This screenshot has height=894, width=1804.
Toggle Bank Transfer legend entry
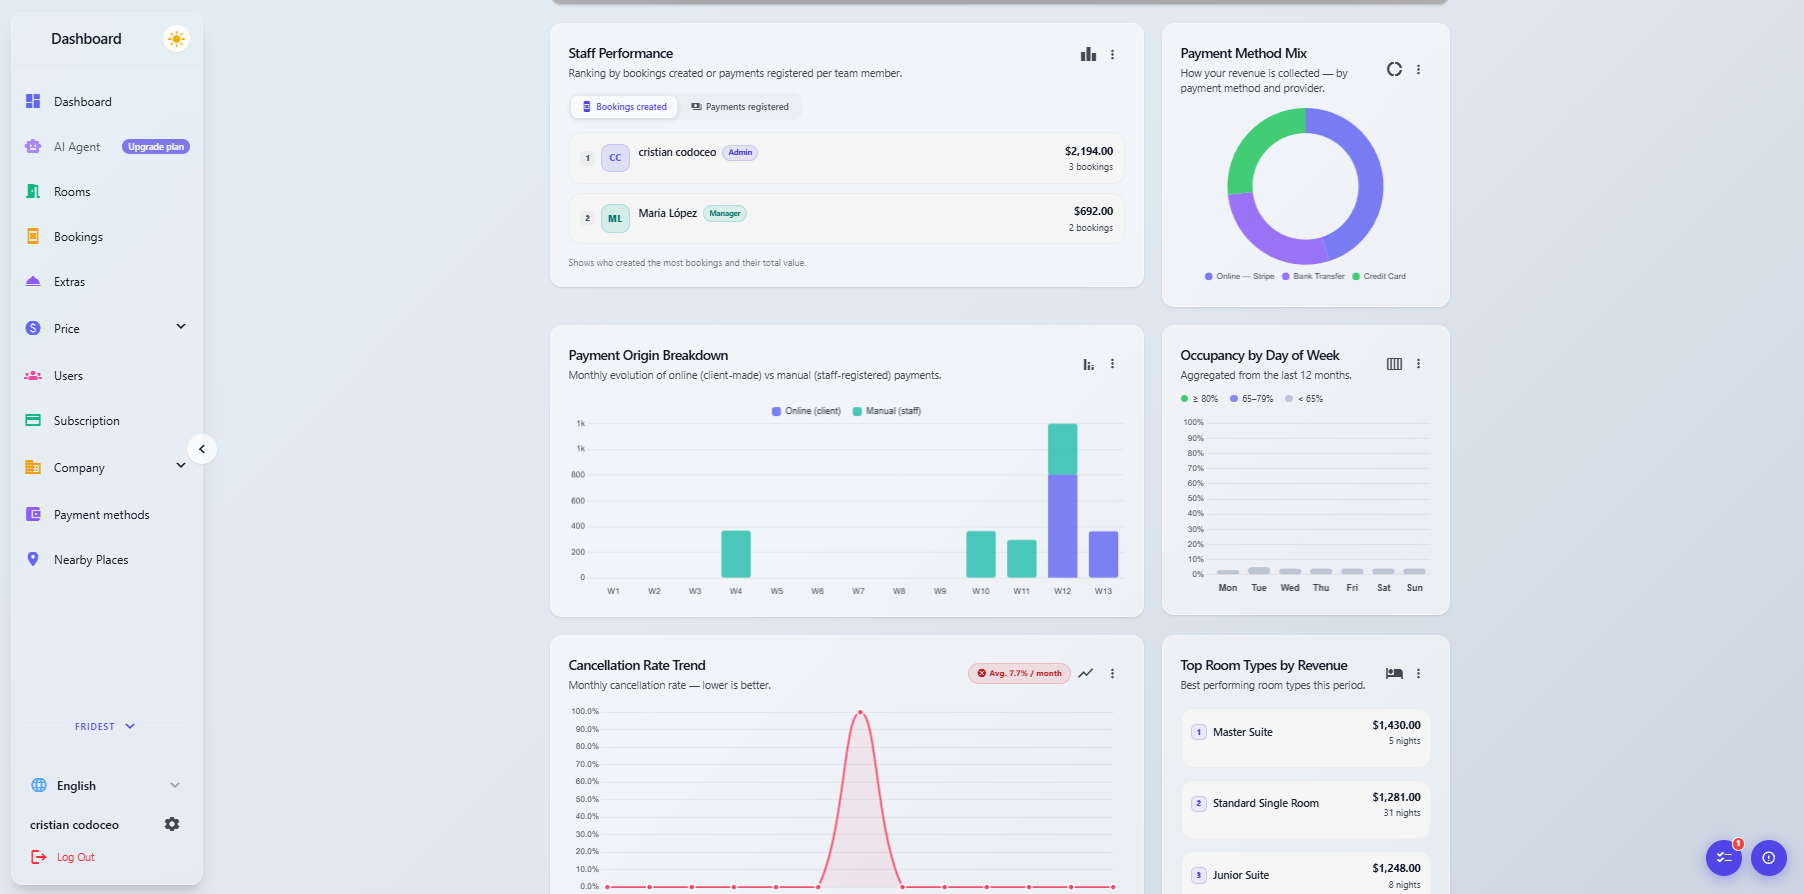click(1313, 276)
